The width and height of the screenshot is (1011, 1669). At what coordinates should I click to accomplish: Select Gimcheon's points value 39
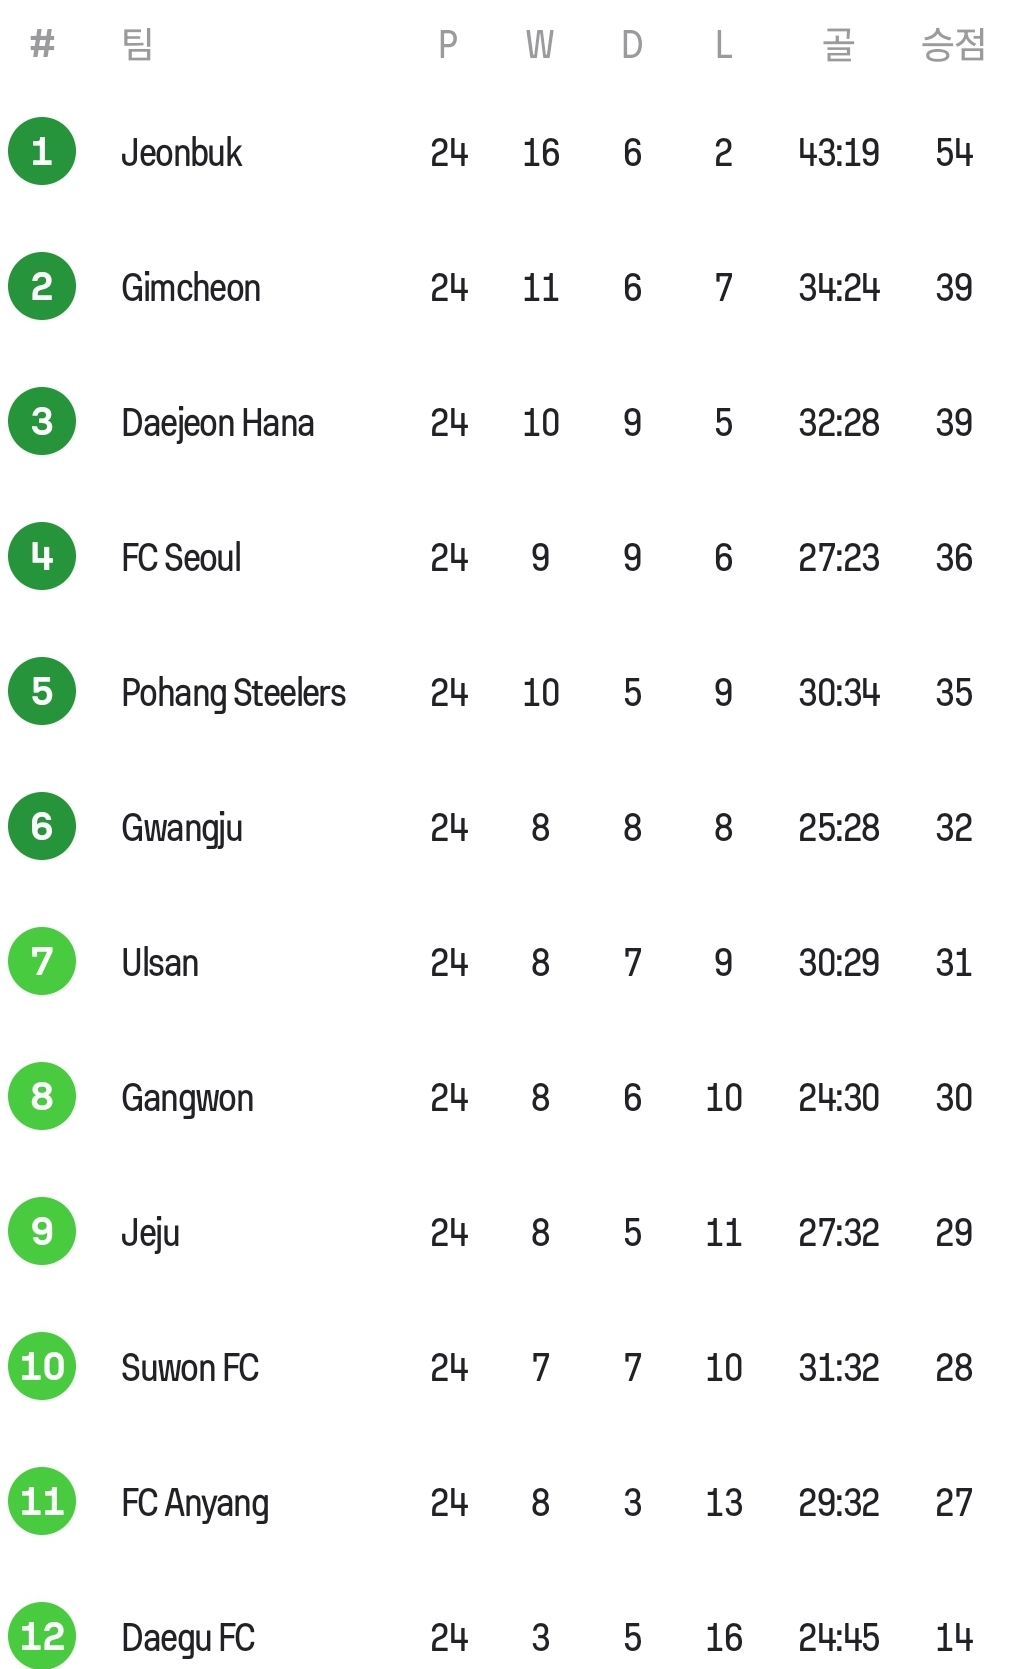[x=953, y=288]
